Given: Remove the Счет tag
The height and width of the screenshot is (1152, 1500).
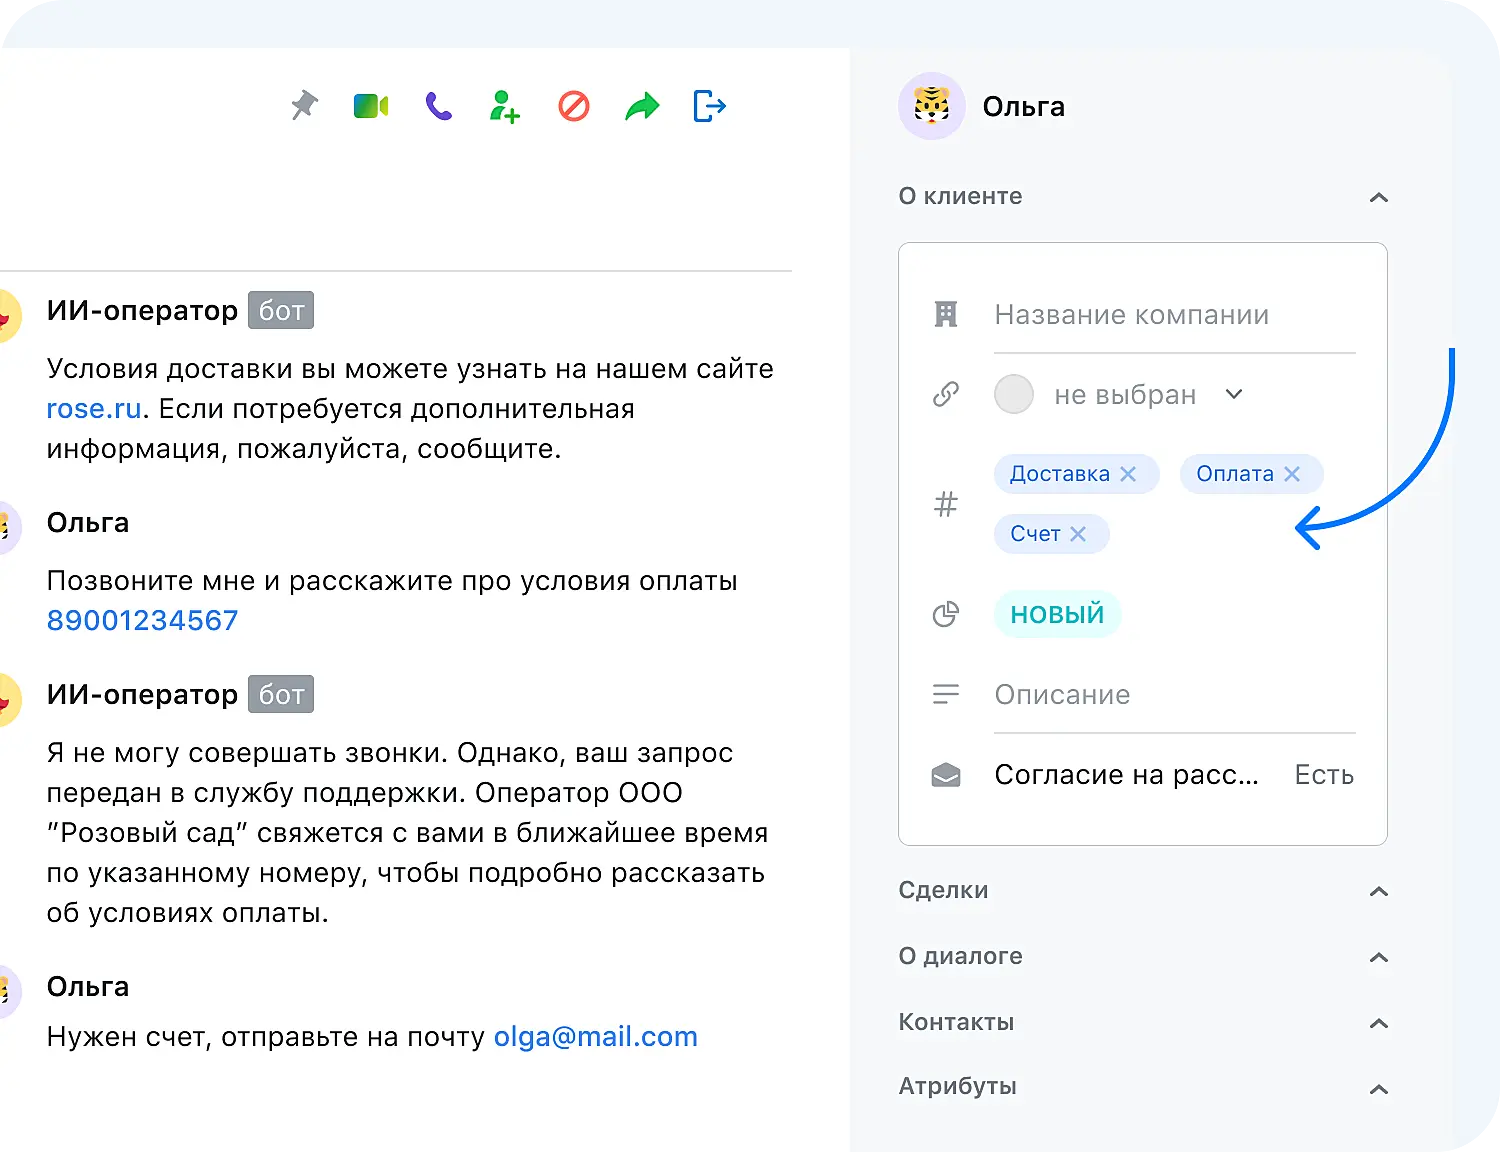Looking at the screenshot, I should 1079,533.
